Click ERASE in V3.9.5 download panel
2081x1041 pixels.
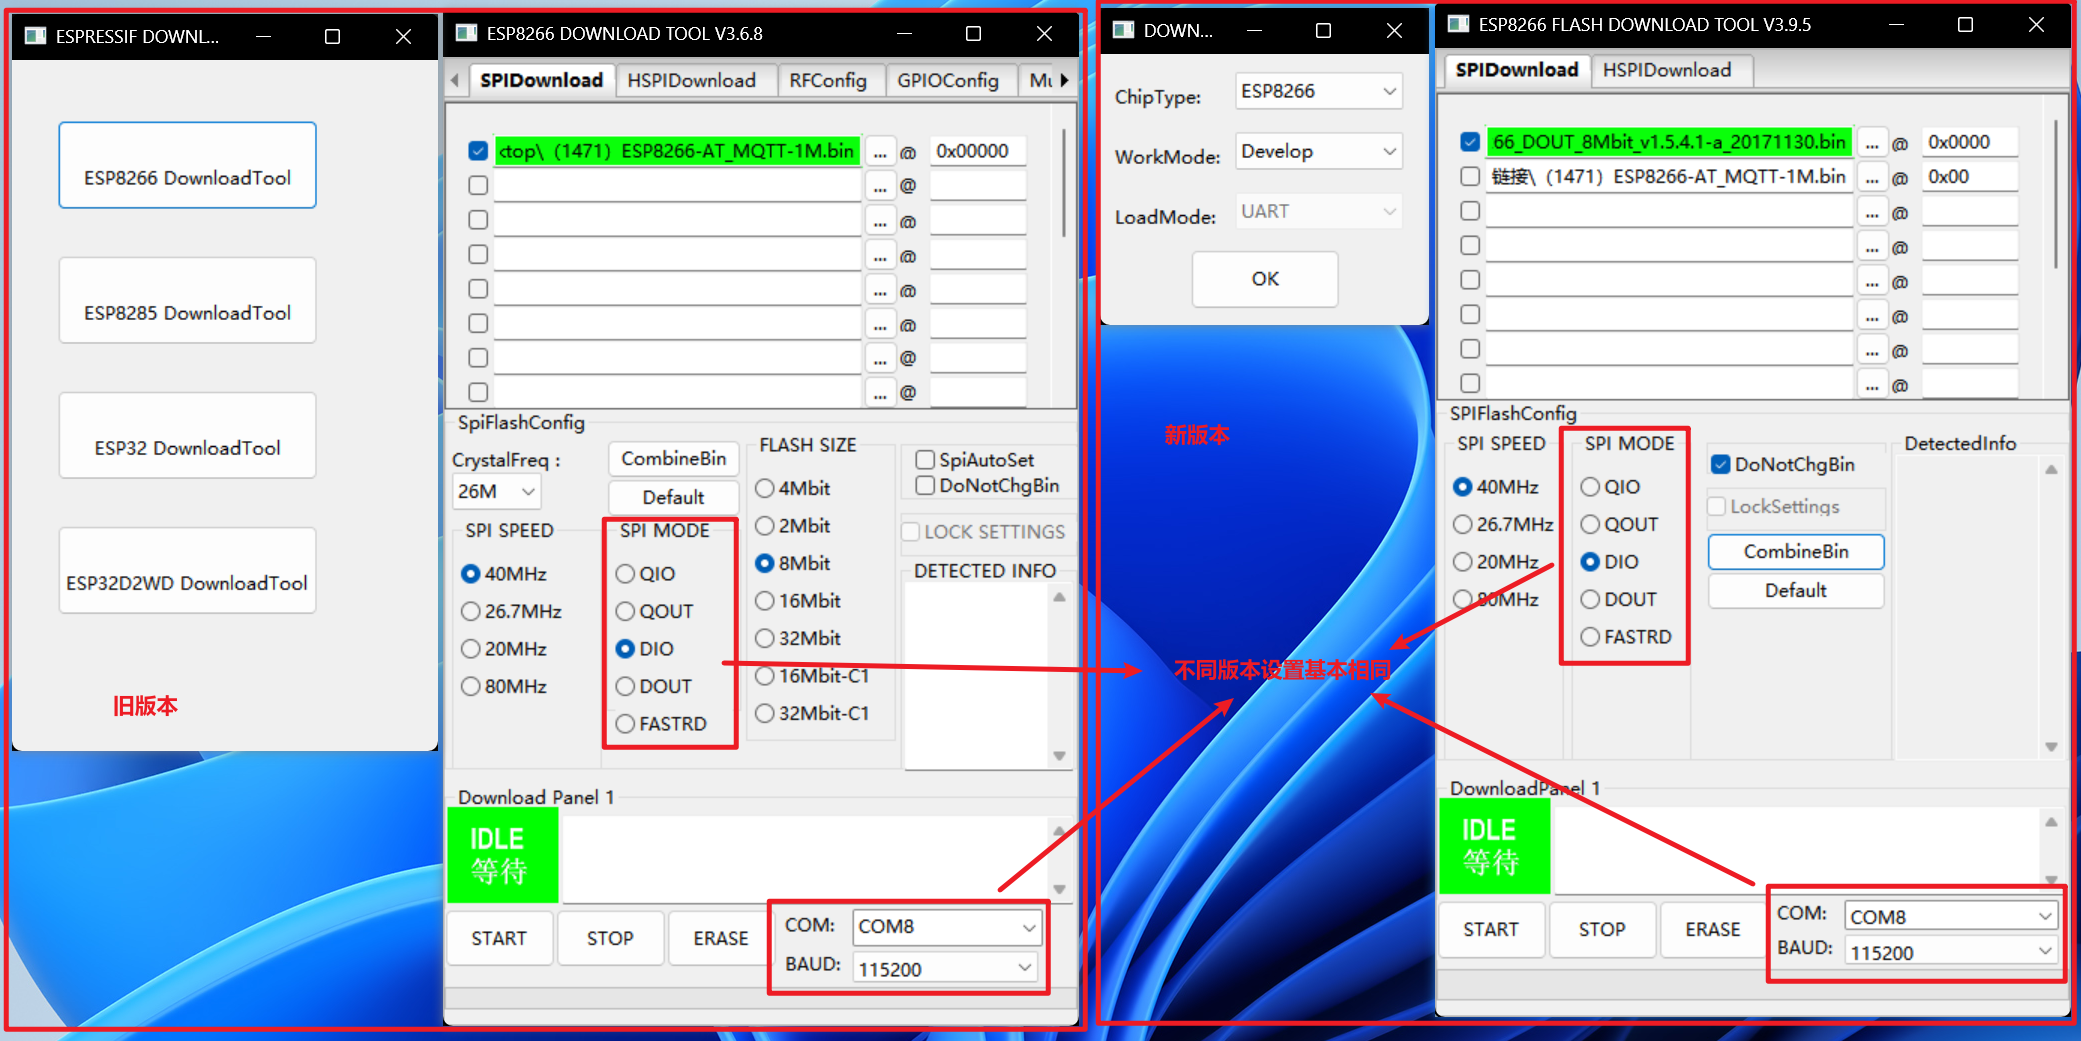tap(1713, 929)
